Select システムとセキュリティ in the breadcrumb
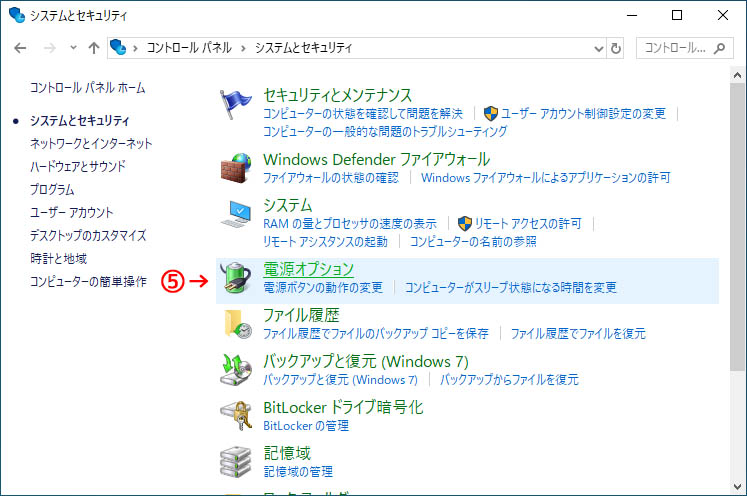 click(x=303, y=48)
